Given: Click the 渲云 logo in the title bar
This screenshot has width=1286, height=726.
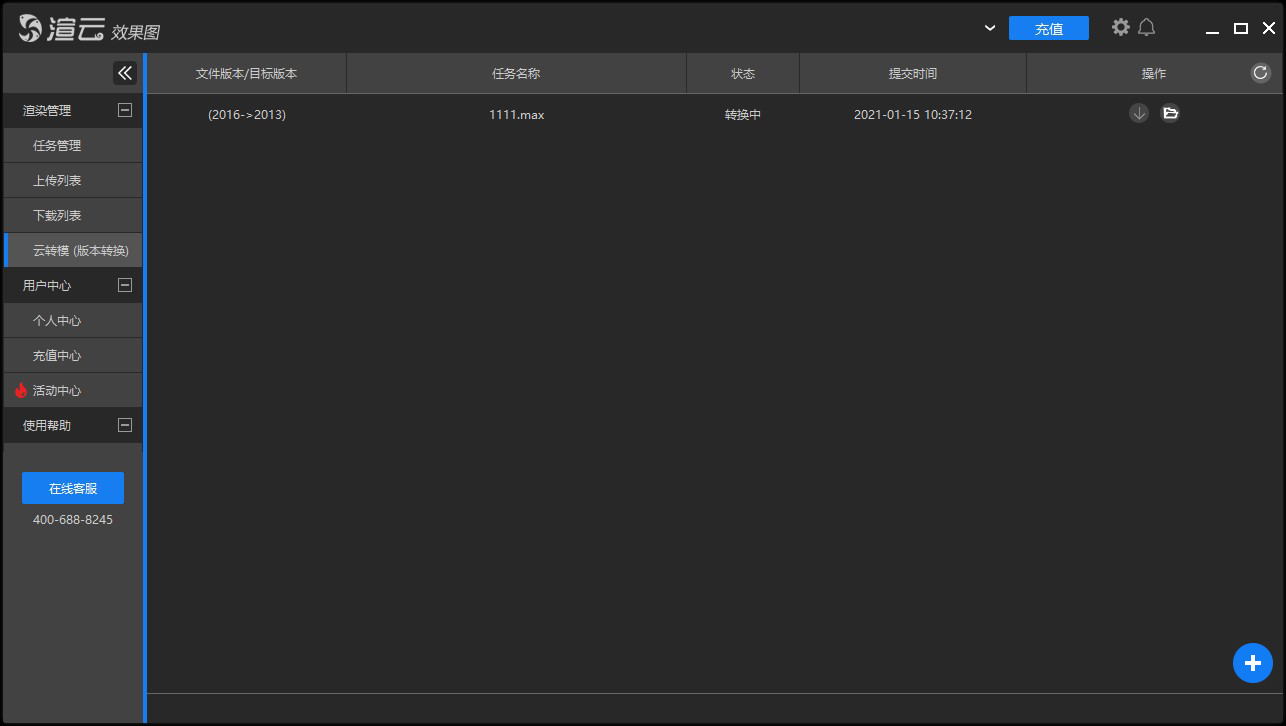Looking at the screenshot, I should (61, 29).
